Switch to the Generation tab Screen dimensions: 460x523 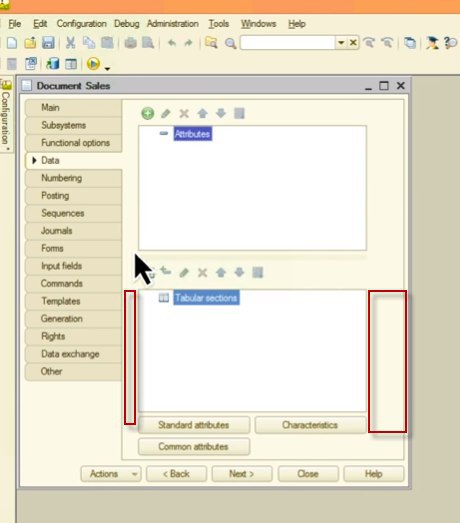tap(73, 319)
